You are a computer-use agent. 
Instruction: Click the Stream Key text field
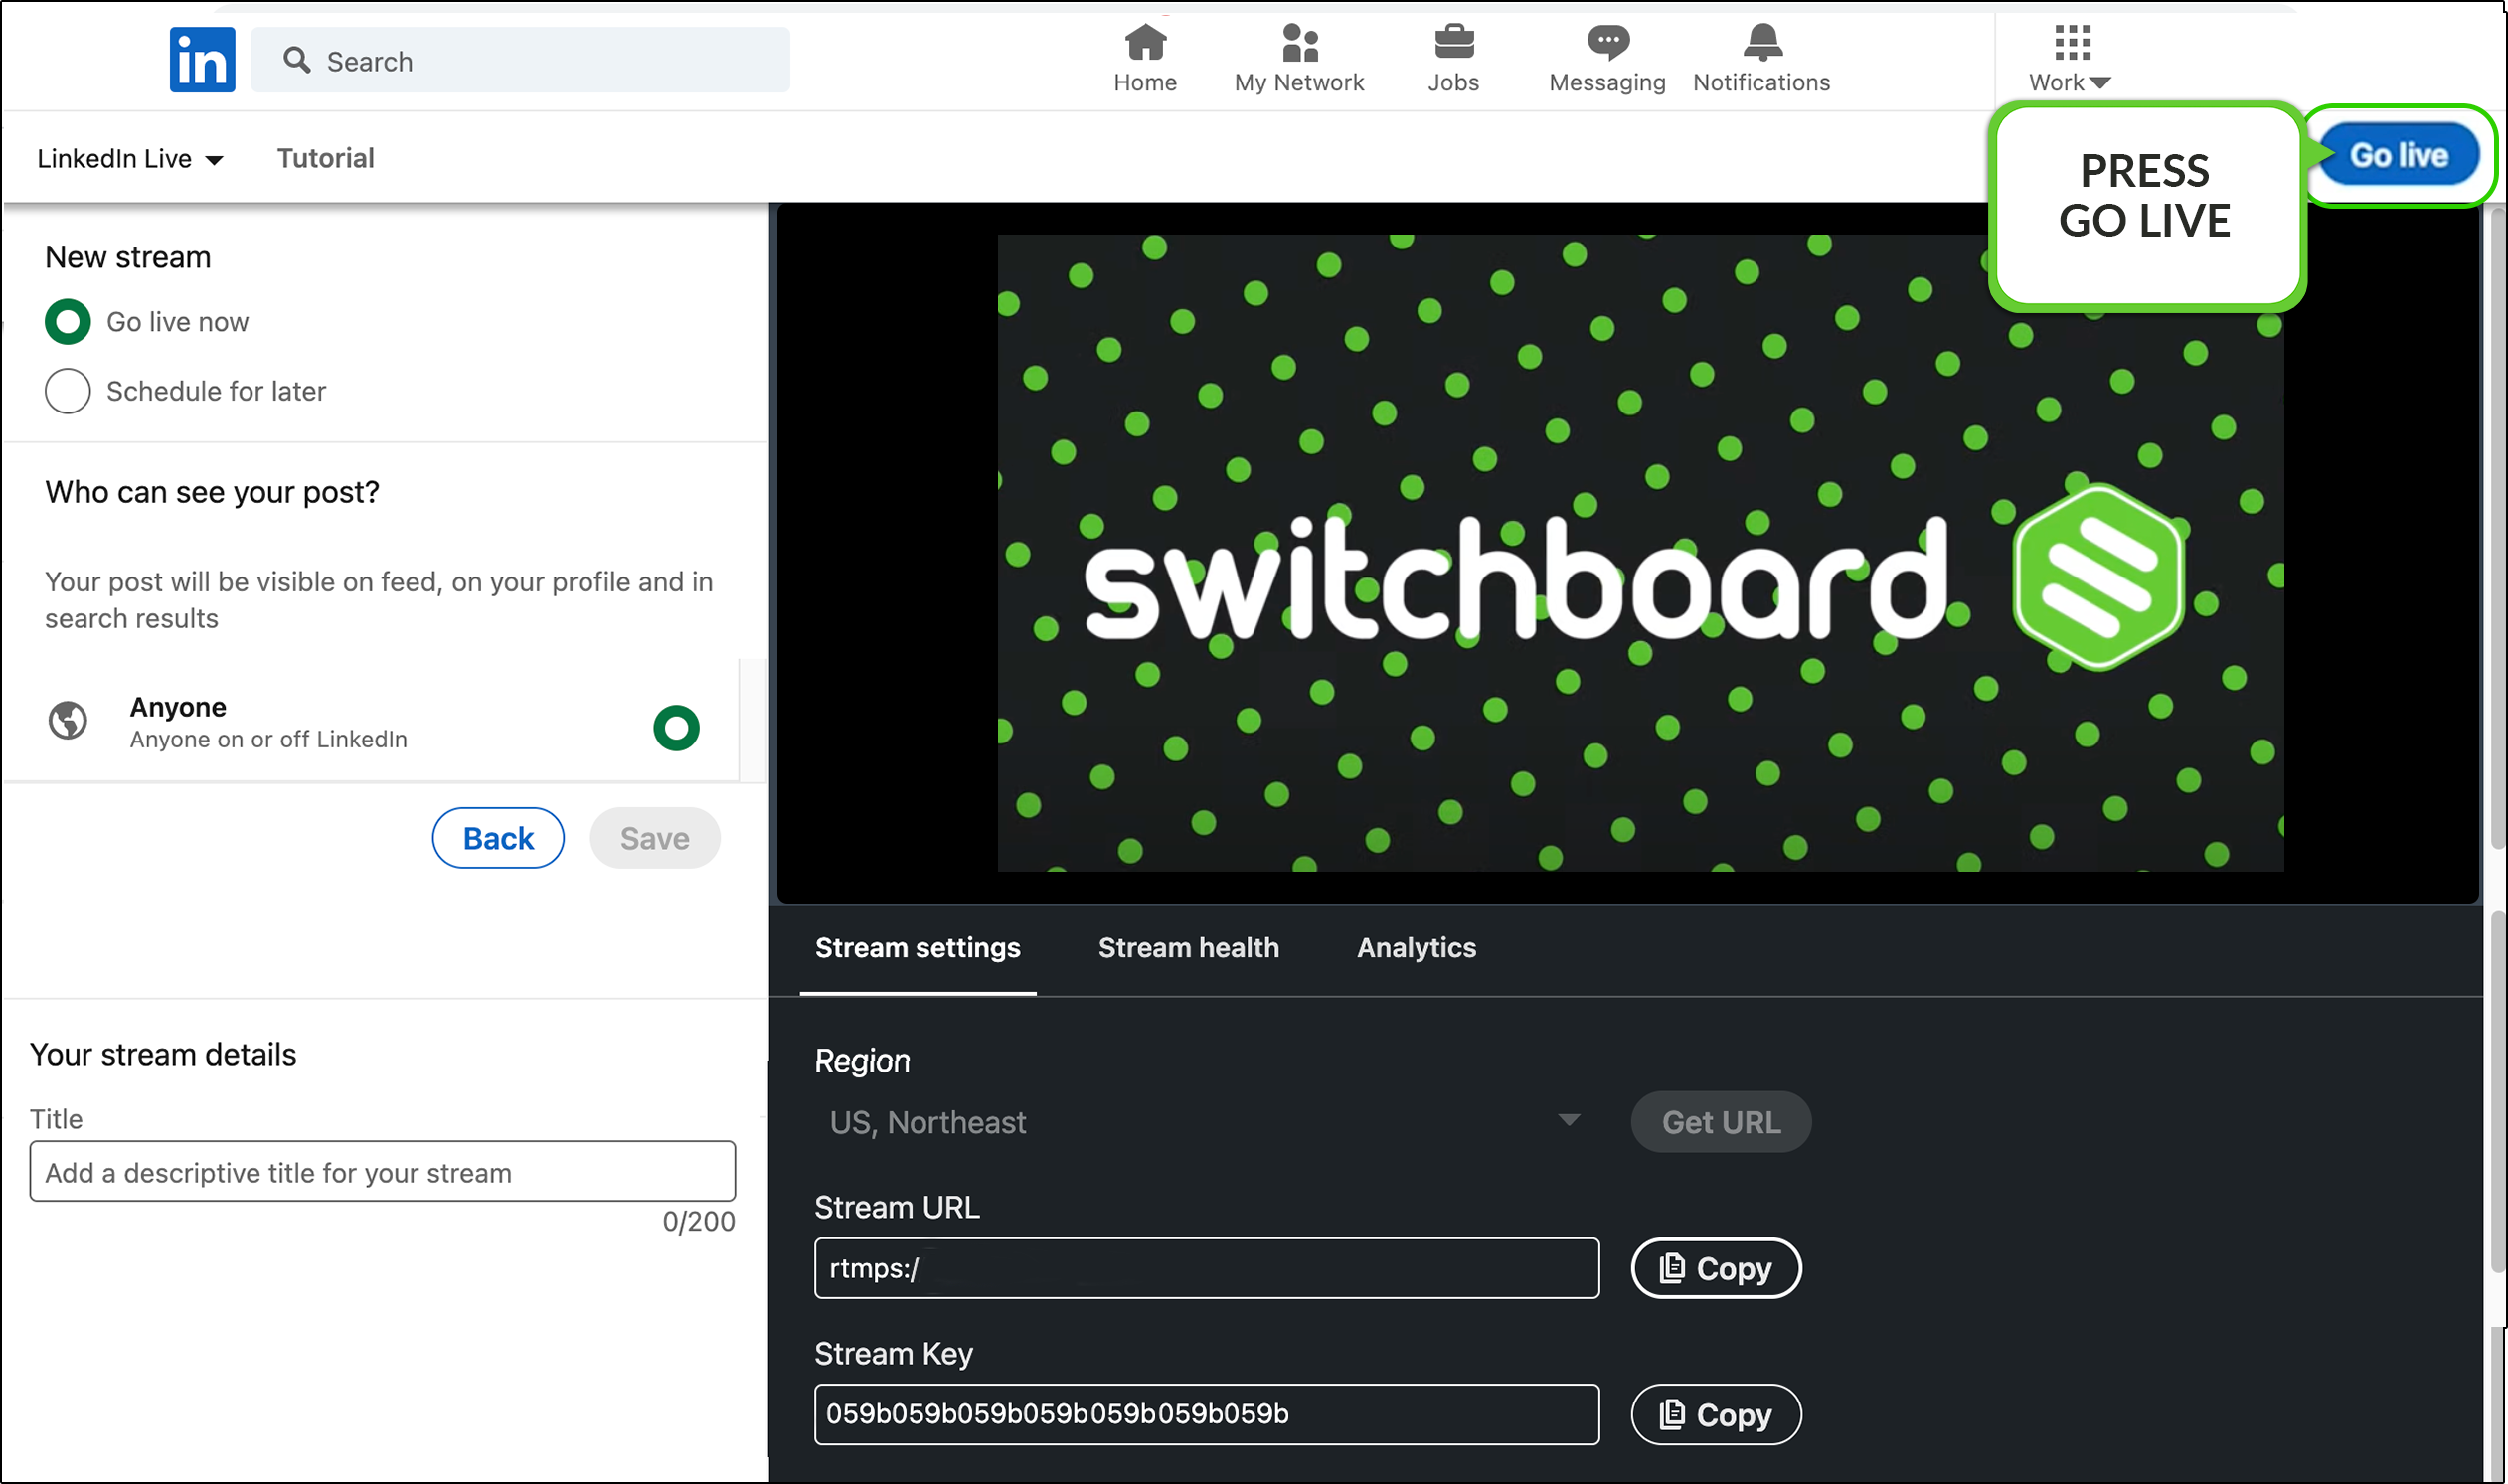(1207, 1414)
